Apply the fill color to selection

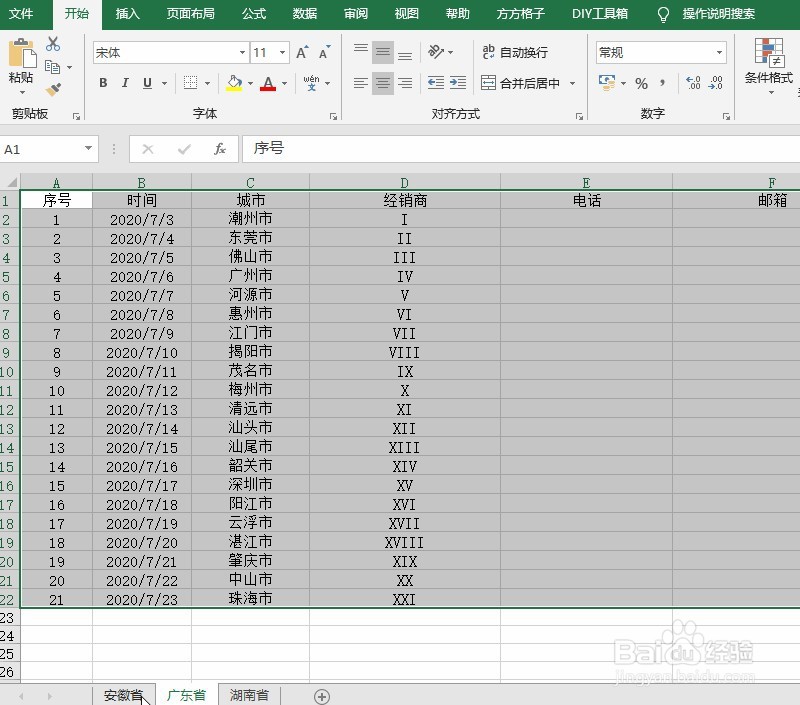[233, 83]
